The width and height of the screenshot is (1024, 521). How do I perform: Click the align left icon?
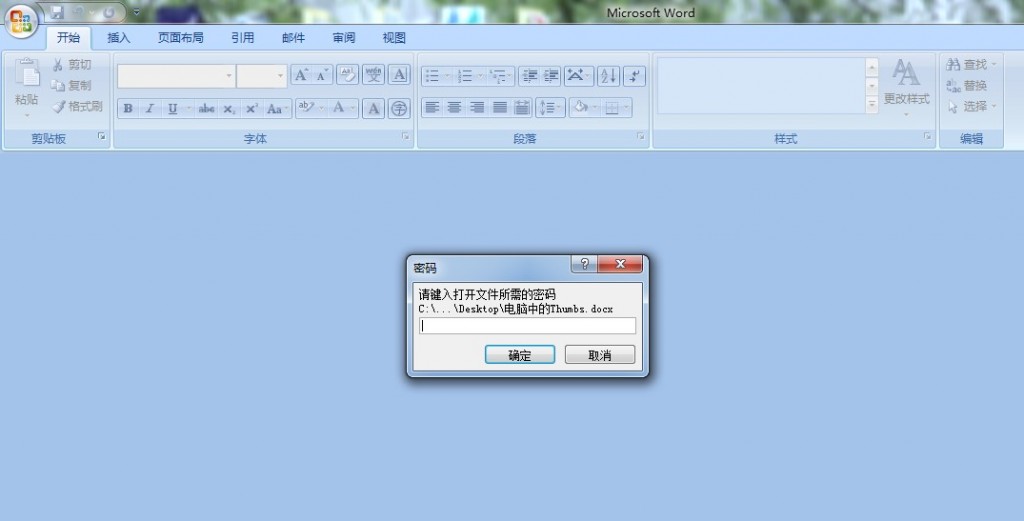coord(432,107)
